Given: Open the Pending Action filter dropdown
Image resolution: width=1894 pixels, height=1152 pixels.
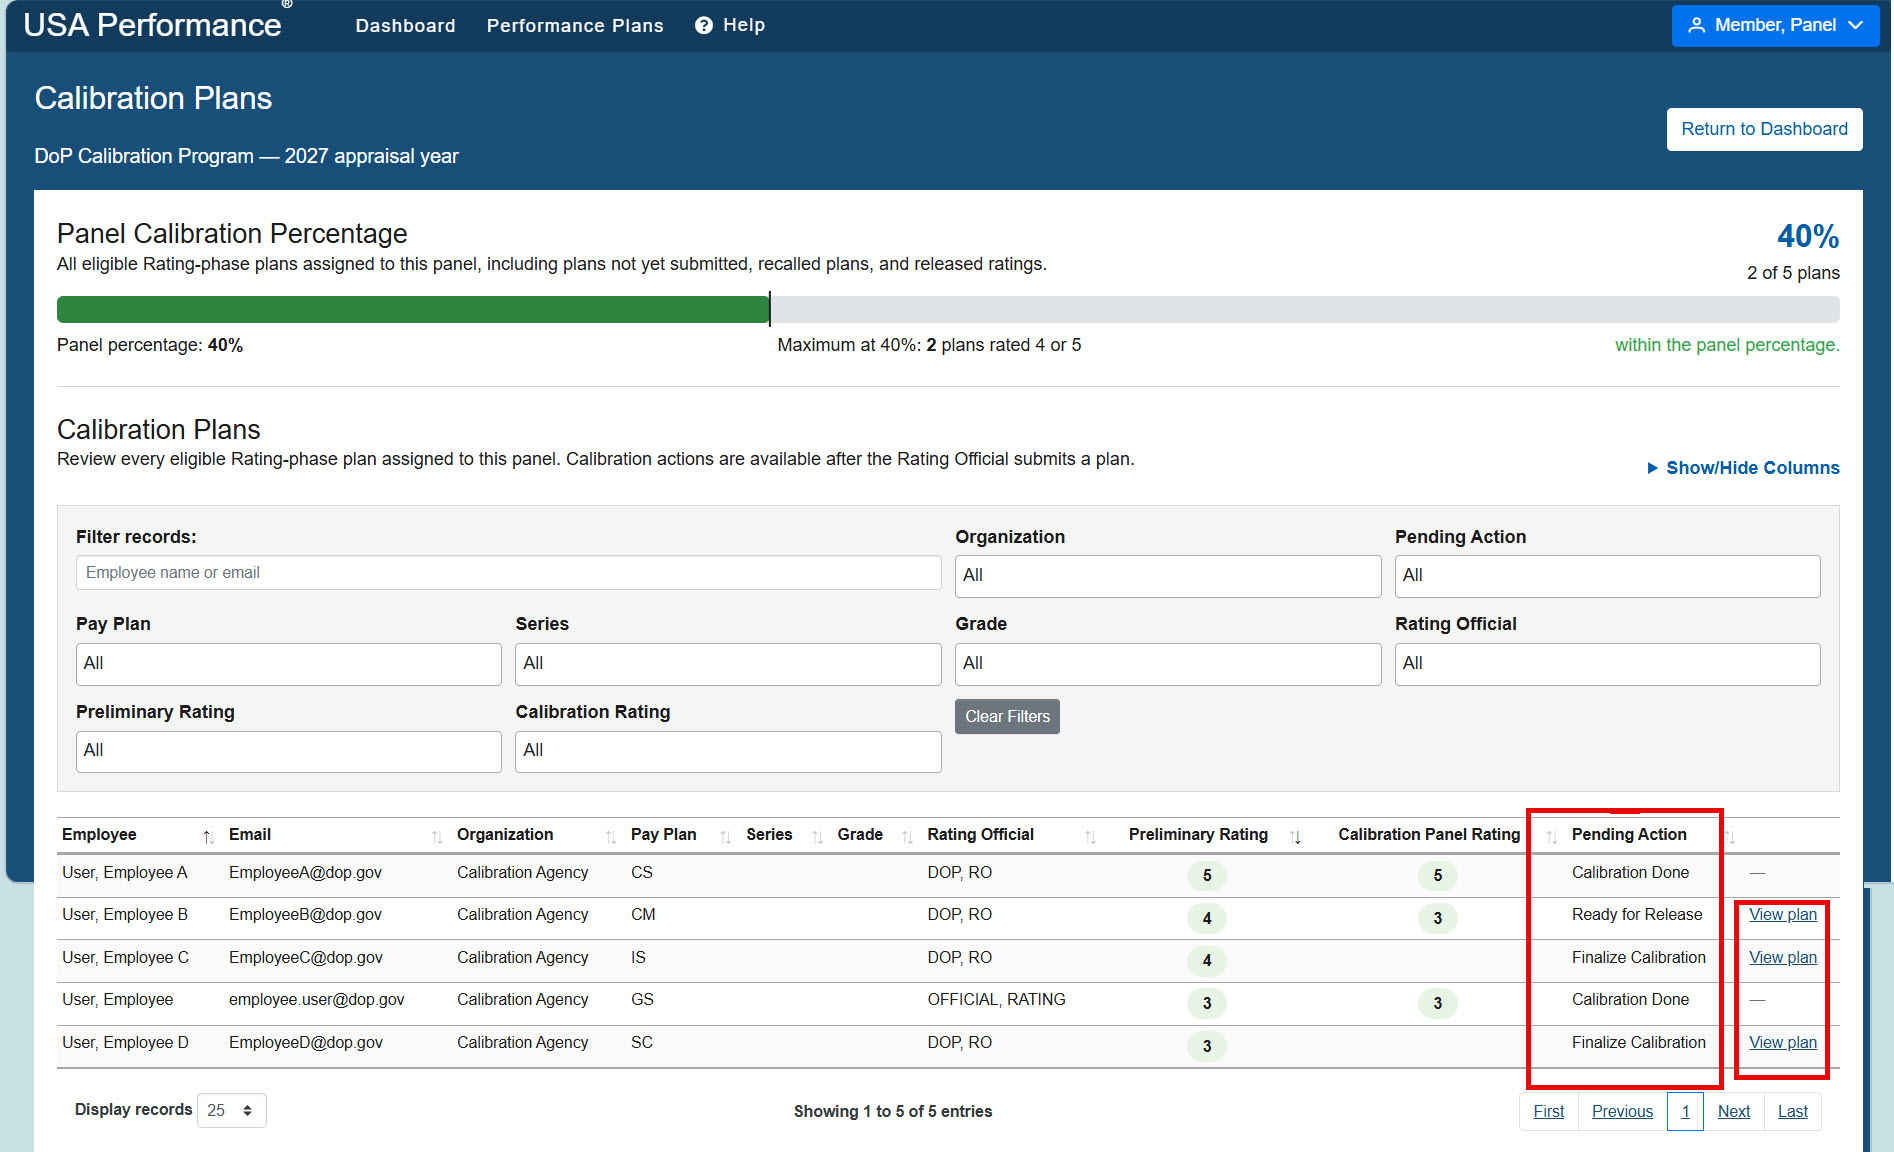Looking at the screenshot, I should (x=1607, y=576).
